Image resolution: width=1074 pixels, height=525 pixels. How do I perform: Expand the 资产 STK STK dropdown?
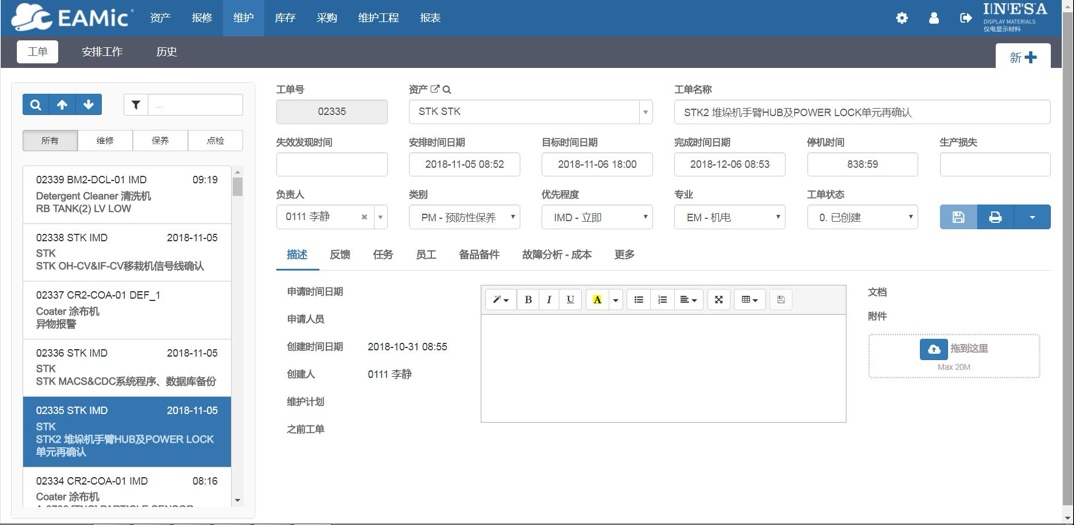tap(646, 112)
